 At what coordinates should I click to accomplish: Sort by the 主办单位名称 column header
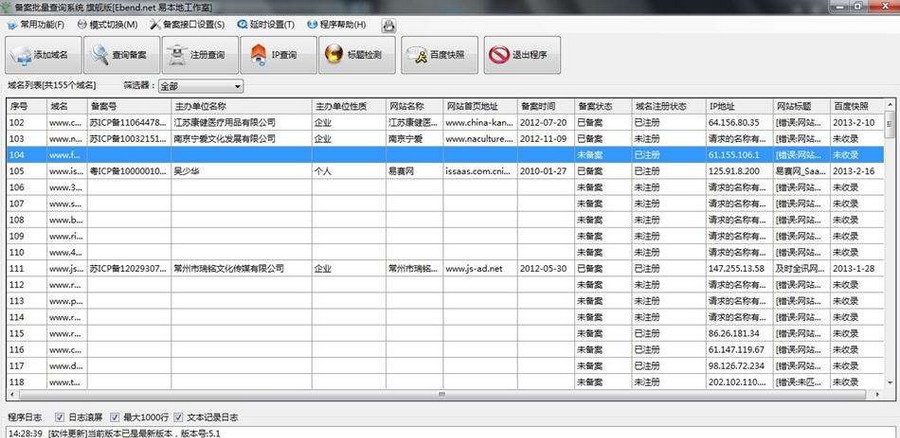[242, 107]
